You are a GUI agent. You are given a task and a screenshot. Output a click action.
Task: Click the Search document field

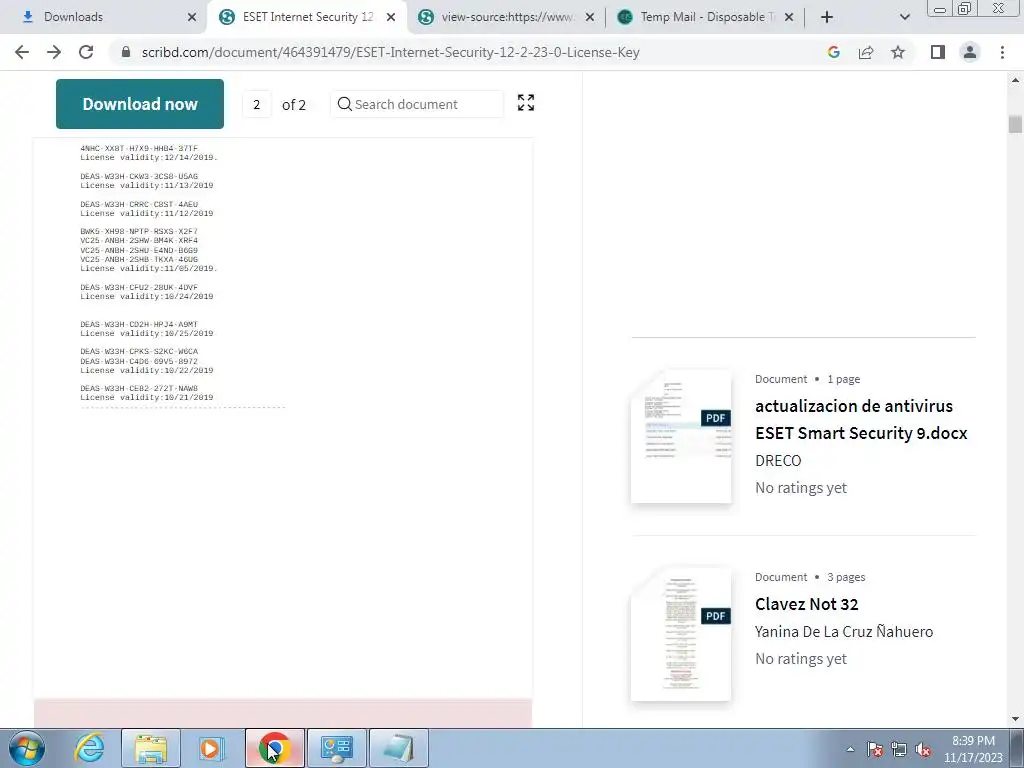(x=417, y=104)
